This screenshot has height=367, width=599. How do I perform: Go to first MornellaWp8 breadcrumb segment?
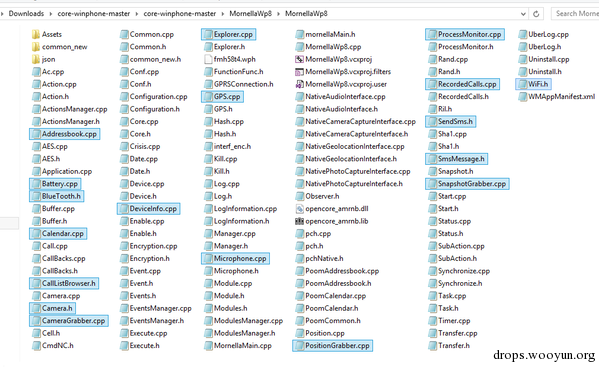[251, 14]
